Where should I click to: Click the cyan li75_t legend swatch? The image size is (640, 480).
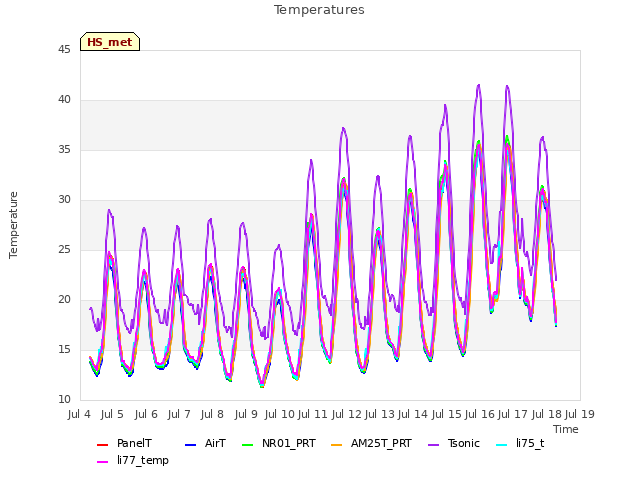pos(502,444)
